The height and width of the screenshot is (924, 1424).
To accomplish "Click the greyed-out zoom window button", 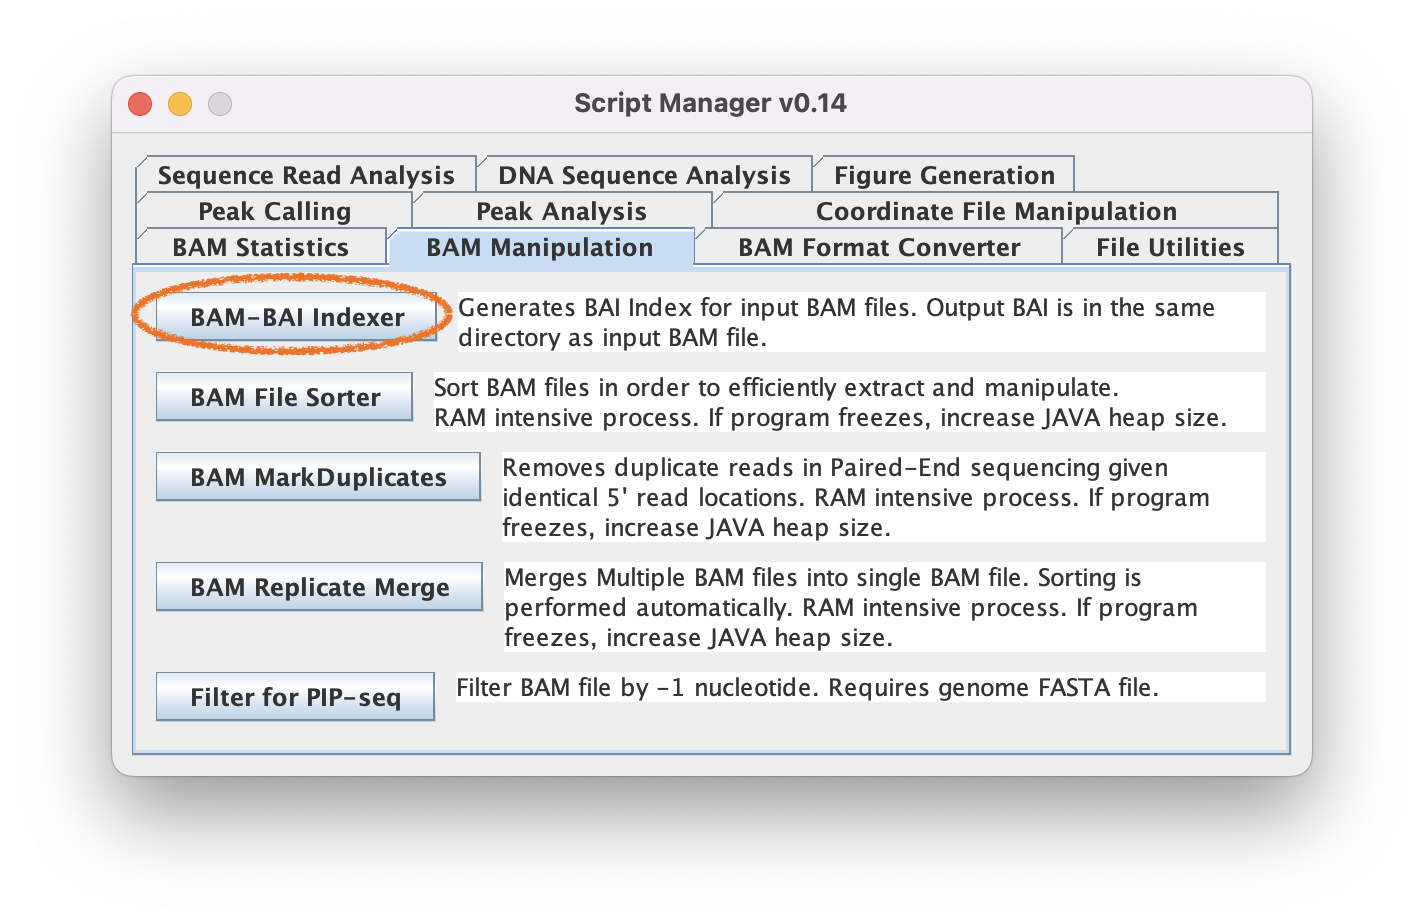I will pos(220,104).
